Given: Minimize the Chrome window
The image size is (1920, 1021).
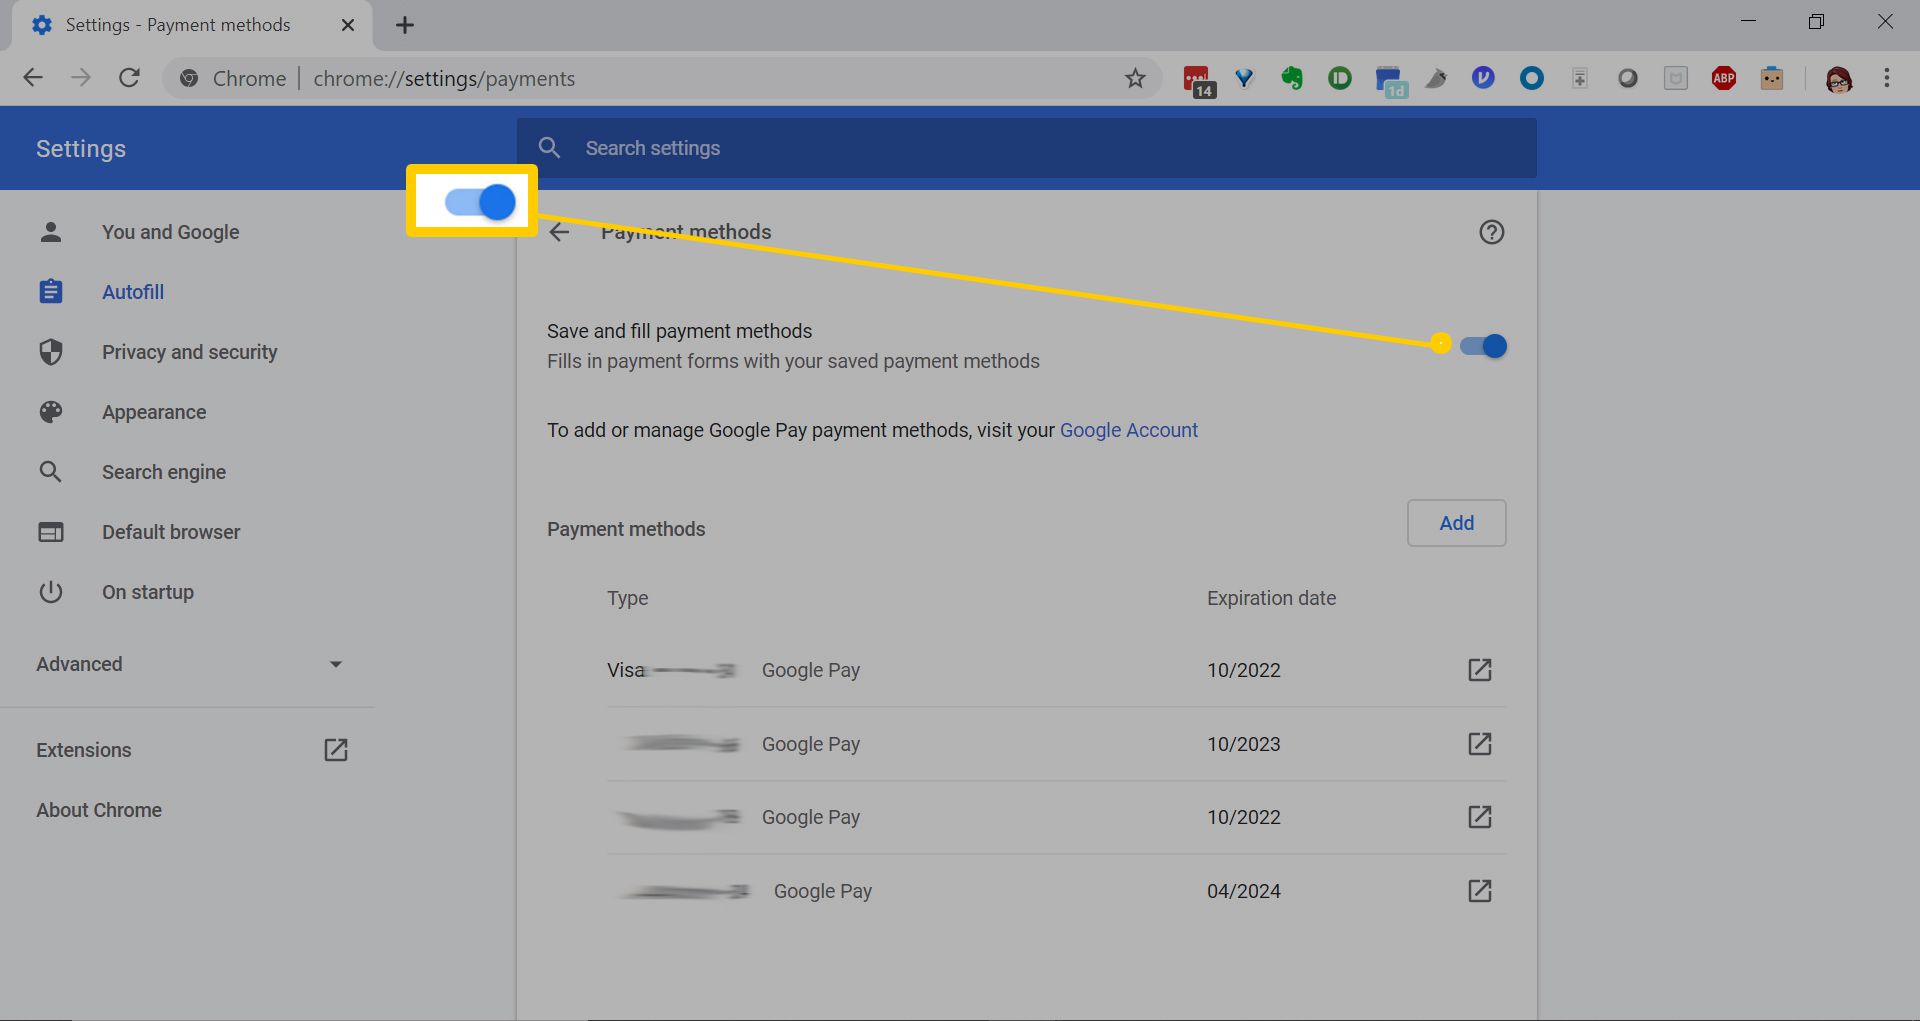Looking at the screenshot, I should coord(1748,22).
